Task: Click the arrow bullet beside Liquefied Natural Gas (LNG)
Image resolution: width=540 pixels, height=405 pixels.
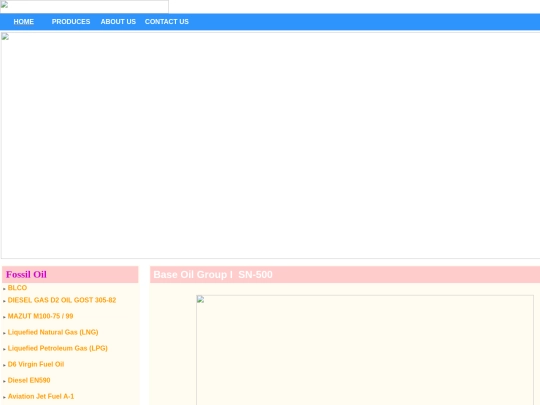Action: [x=4, y=333]
